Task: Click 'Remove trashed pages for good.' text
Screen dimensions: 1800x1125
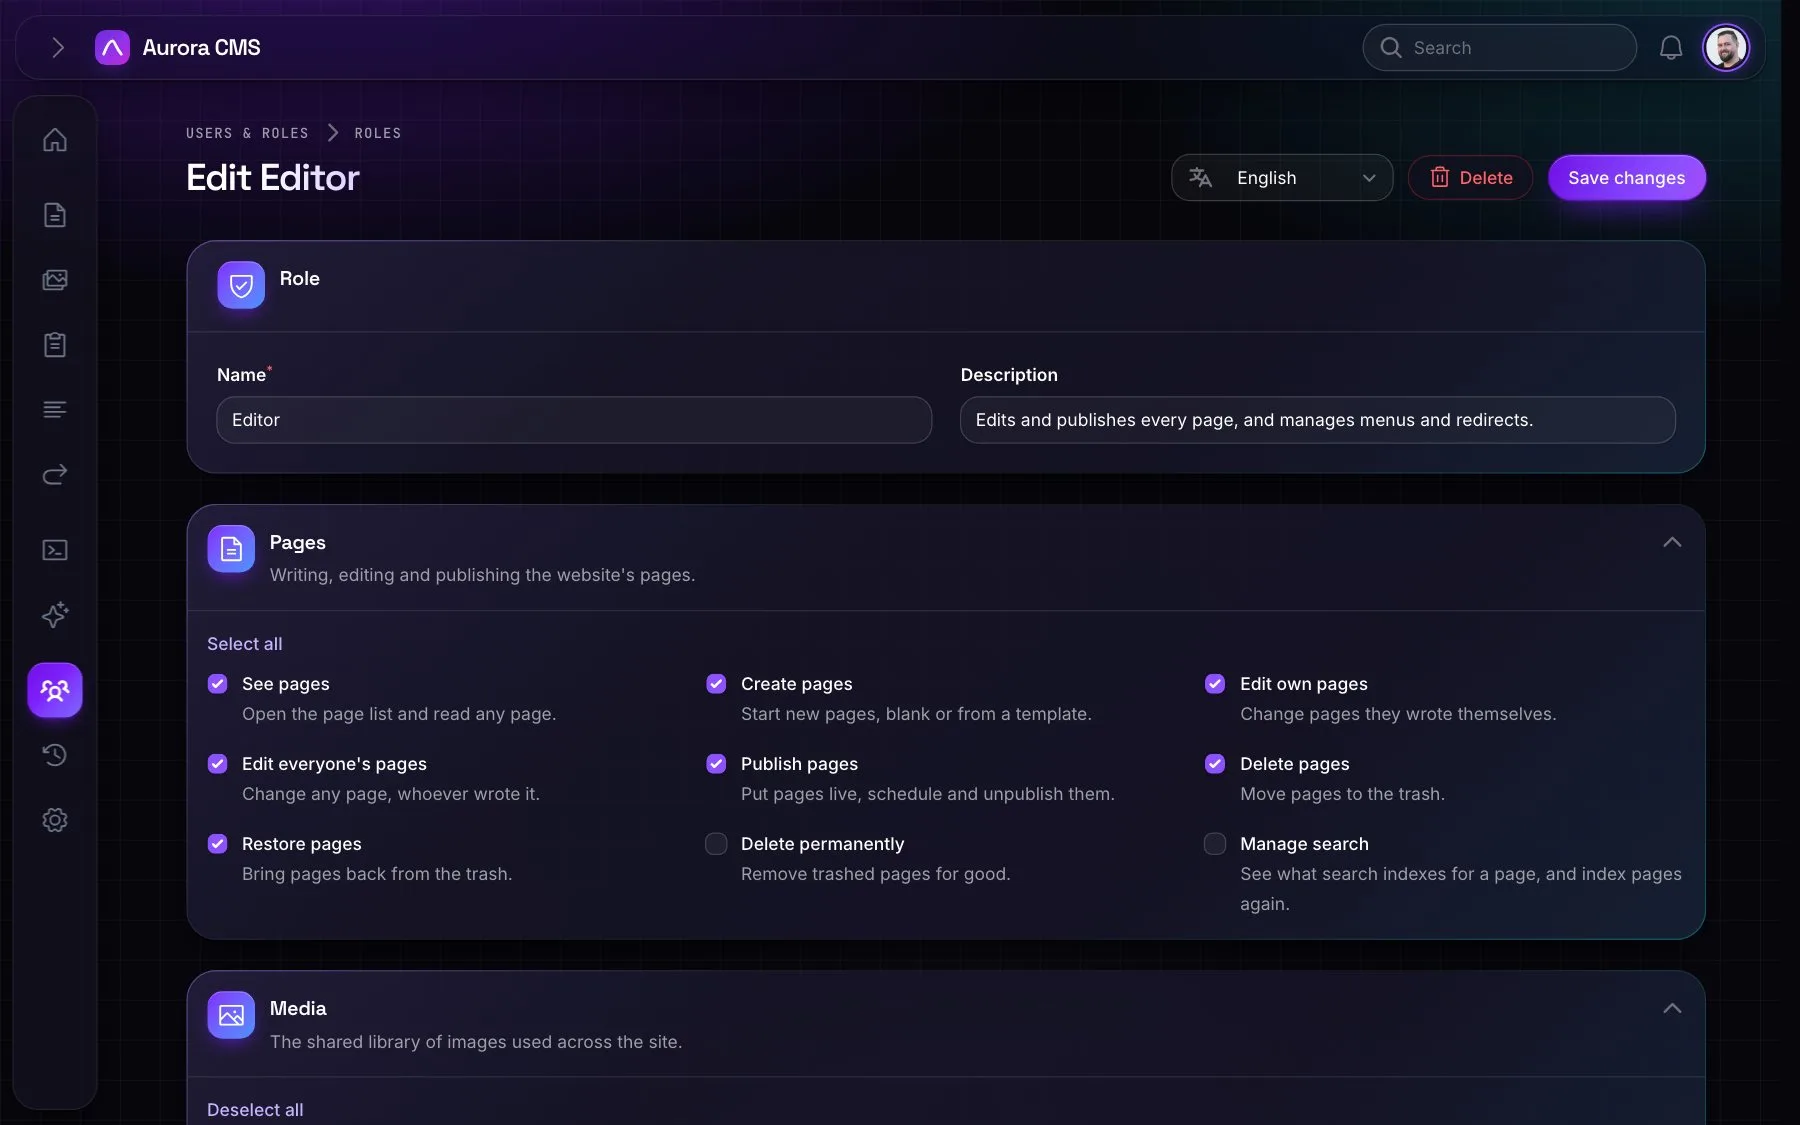Action: coord(876,874)
